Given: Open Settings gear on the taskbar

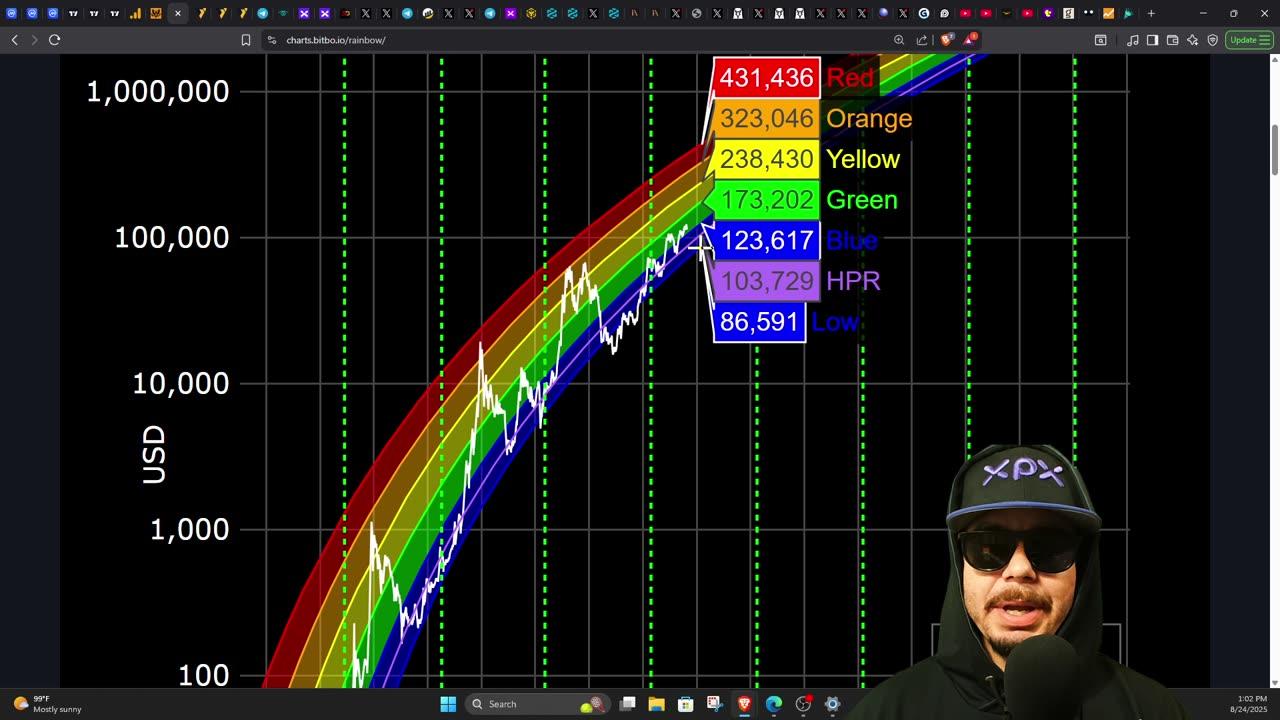Looking at the screenshot, I should (832, 704).
